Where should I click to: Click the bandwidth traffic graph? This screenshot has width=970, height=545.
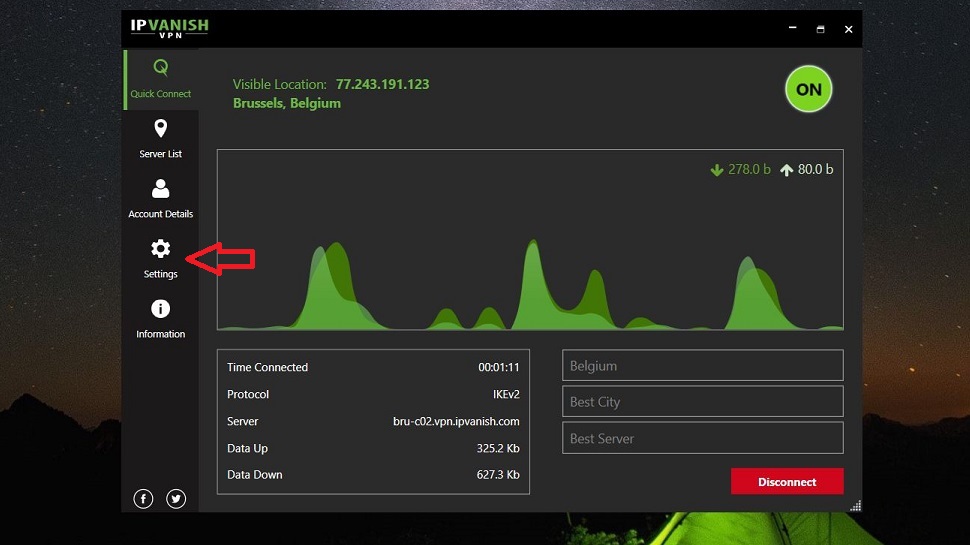coord(530,239)
